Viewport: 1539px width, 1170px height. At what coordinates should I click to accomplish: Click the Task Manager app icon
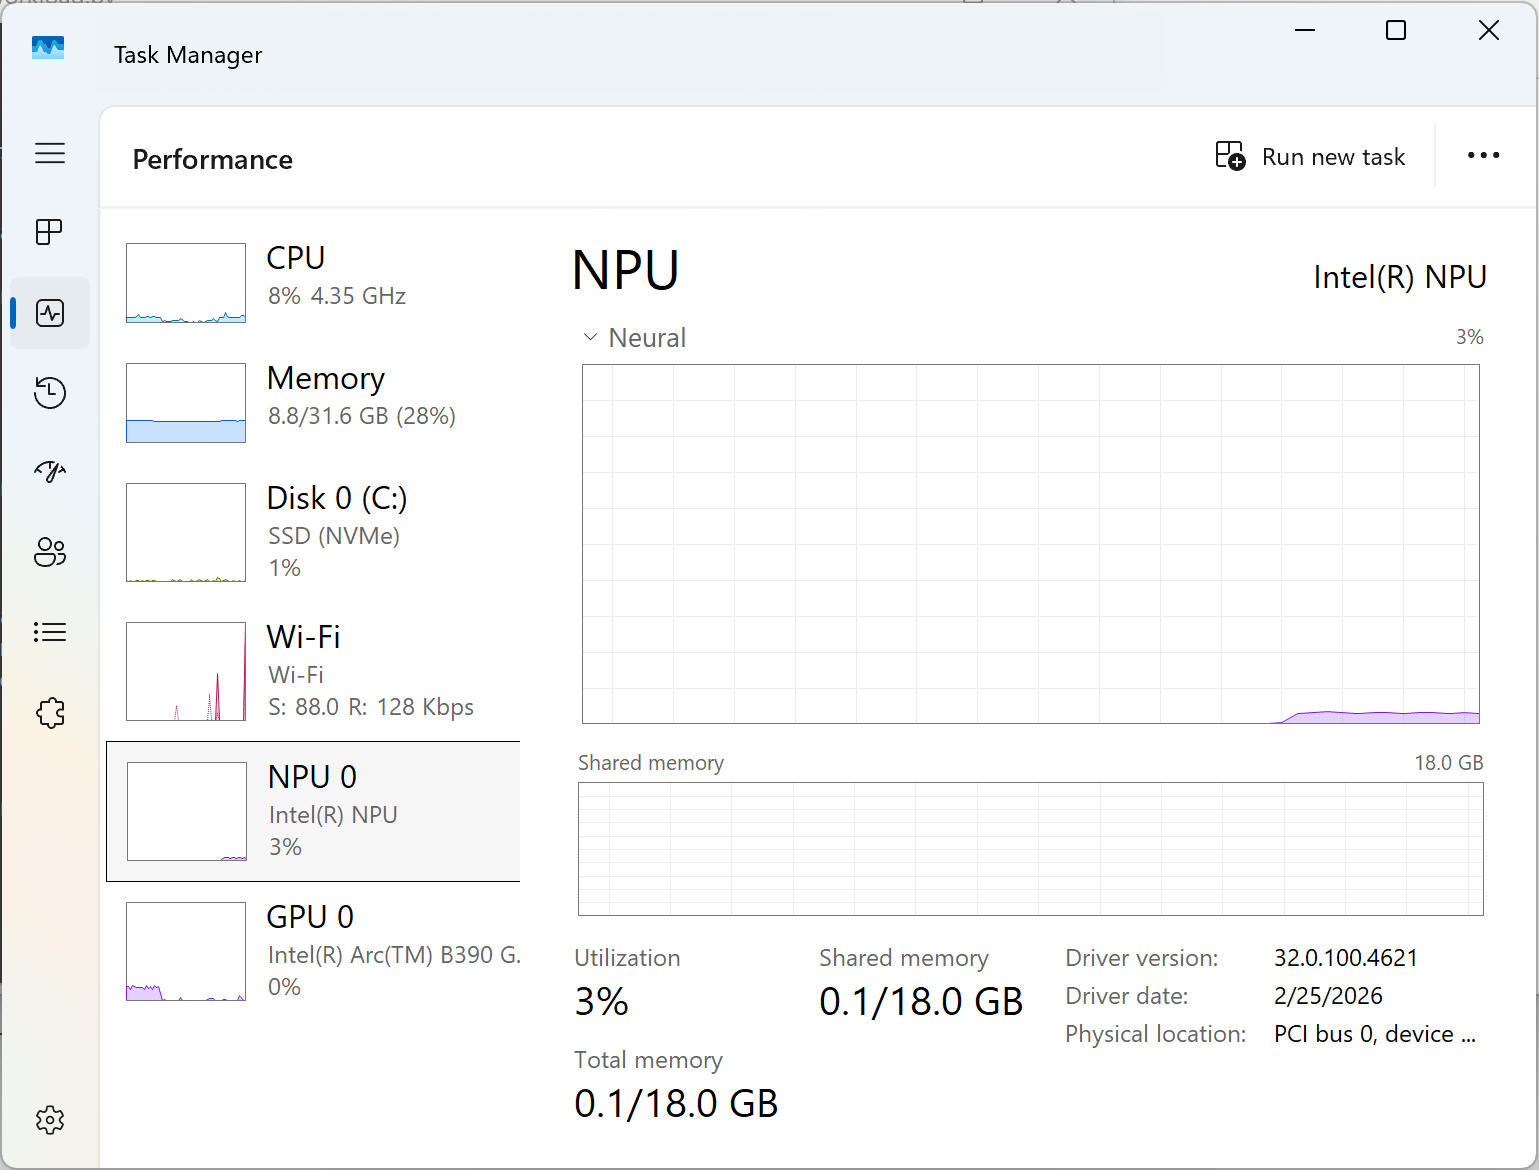pos(48,48)
